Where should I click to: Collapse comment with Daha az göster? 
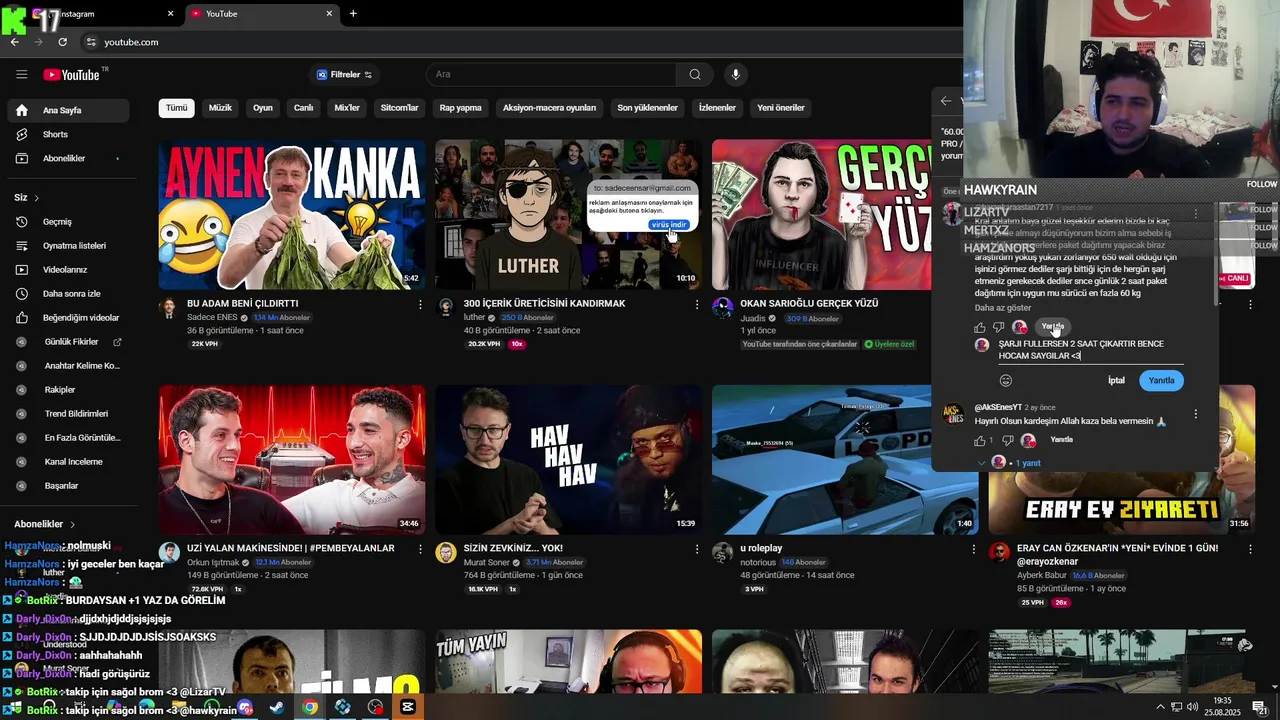point(1003,307)
